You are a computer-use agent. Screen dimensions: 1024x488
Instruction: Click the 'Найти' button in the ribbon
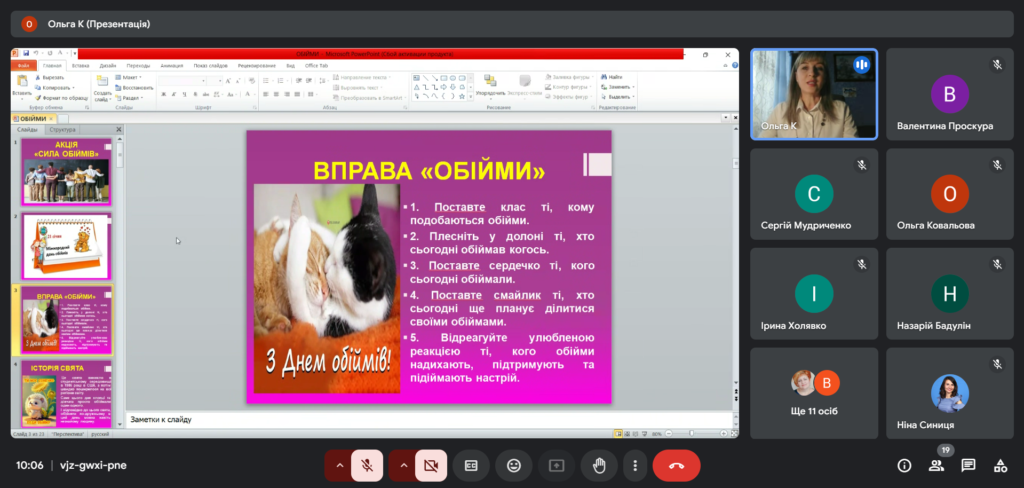tap(615, 76)
